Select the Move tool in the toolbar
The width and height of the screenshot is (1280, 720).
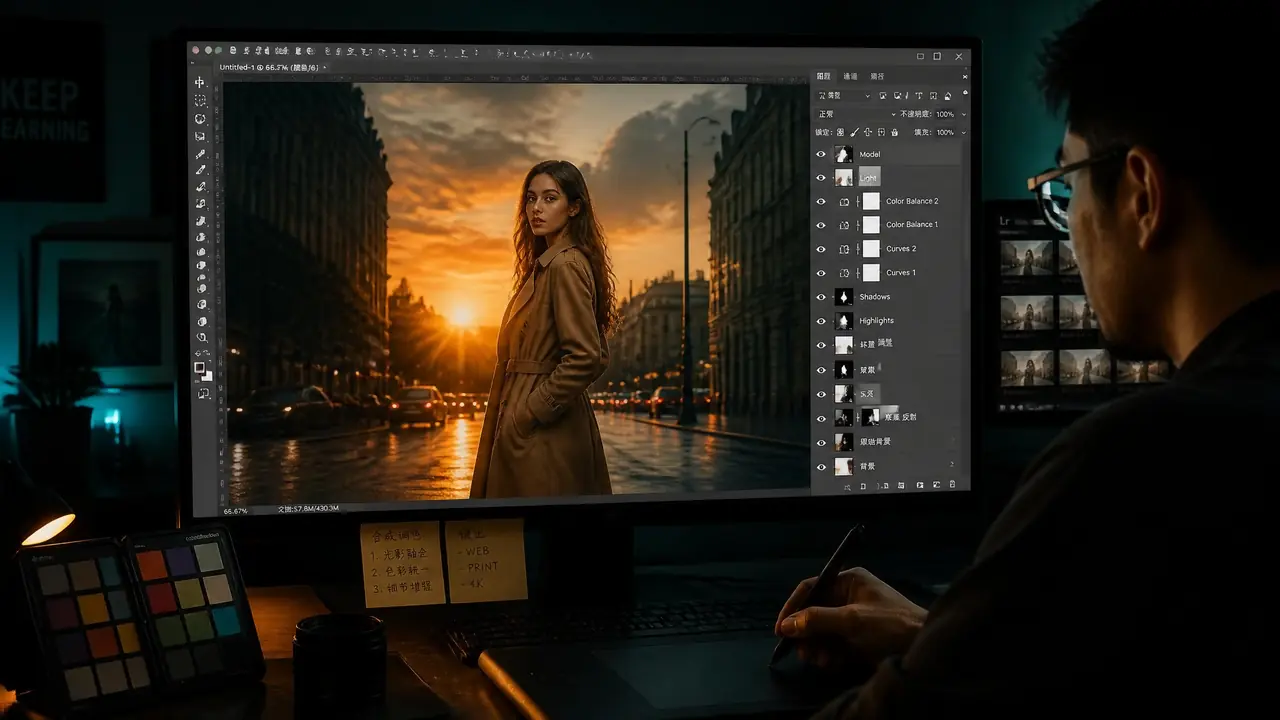tap(200, 82)
